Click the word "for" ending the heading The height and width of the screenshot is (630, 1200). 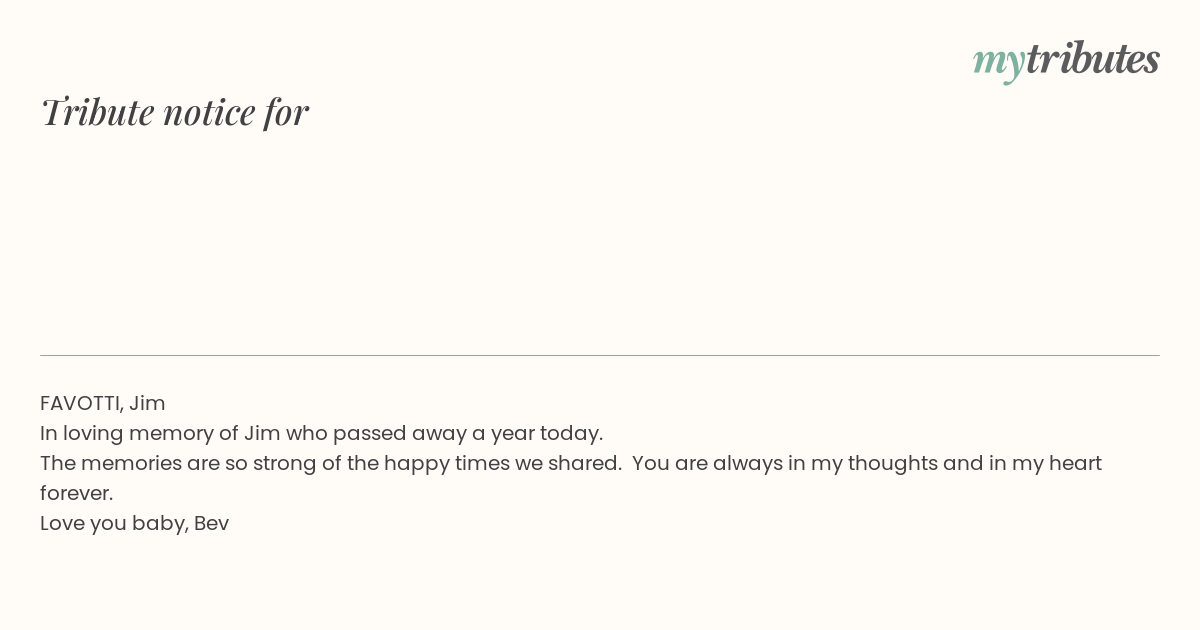[286, 112]
